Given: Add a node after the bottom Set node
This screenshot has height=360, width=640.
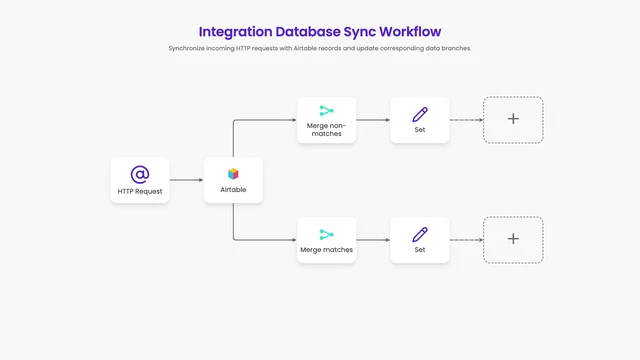Looking at the screenshot, I should (513, 240).
